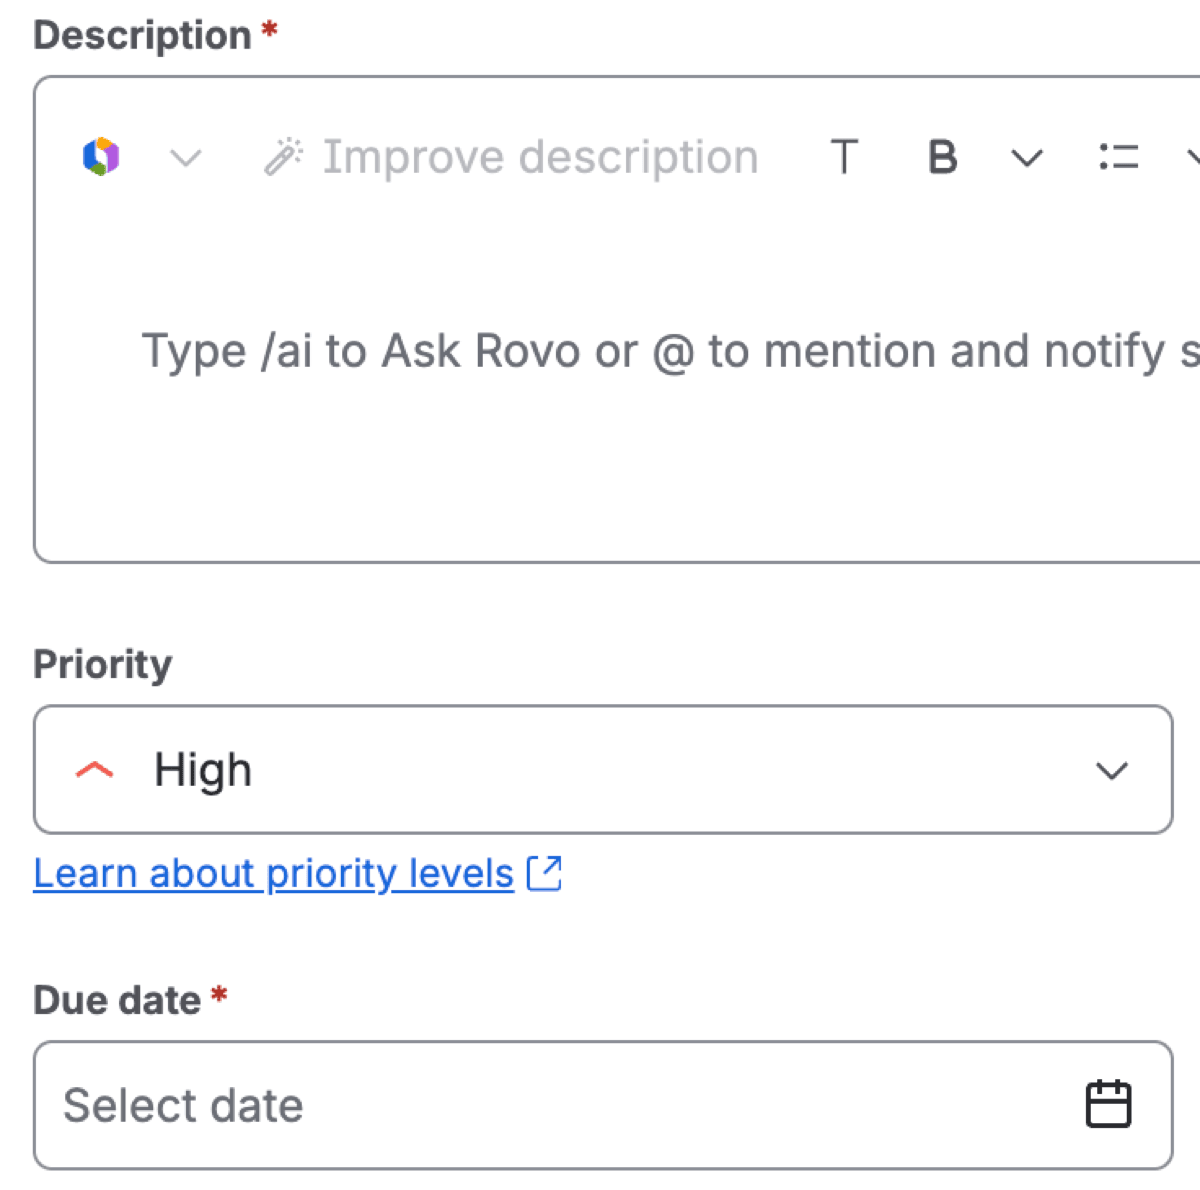Click external link icon after priority levels

click(544, 873)
